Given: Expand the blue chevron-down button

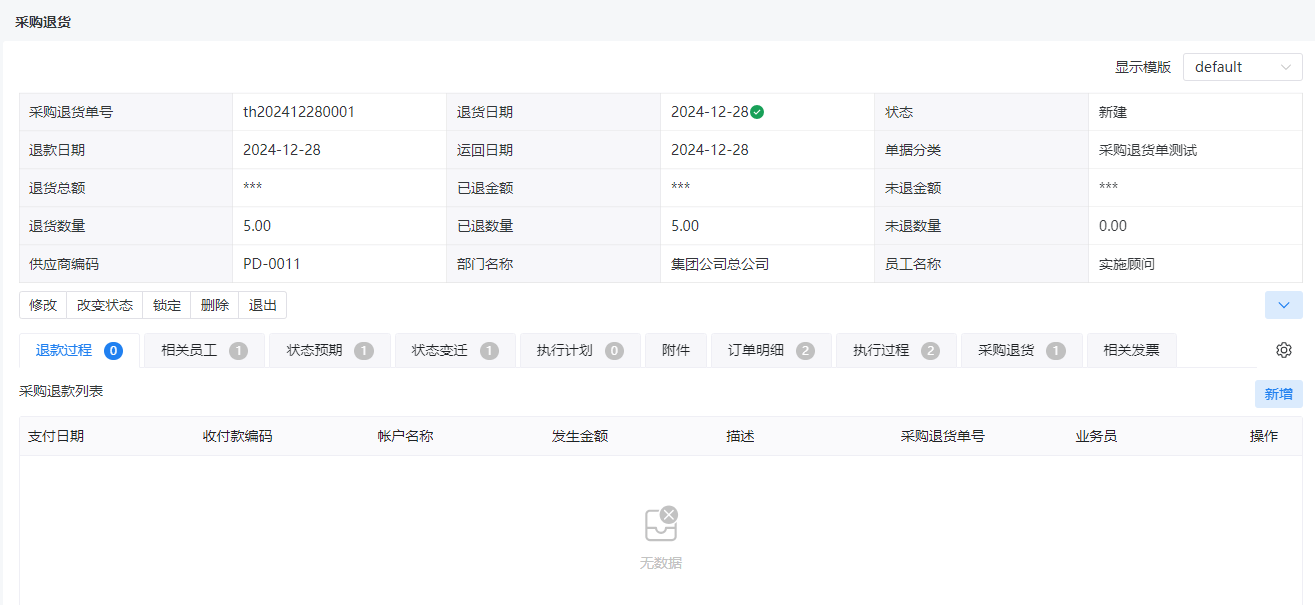Looking at the screenshot, I should point(1284,305).
